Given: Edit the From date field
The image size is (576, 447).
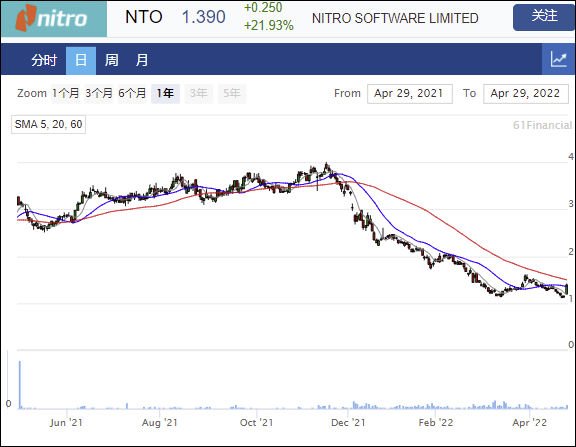Looking at the screenshot, I should tap(410, 93).
